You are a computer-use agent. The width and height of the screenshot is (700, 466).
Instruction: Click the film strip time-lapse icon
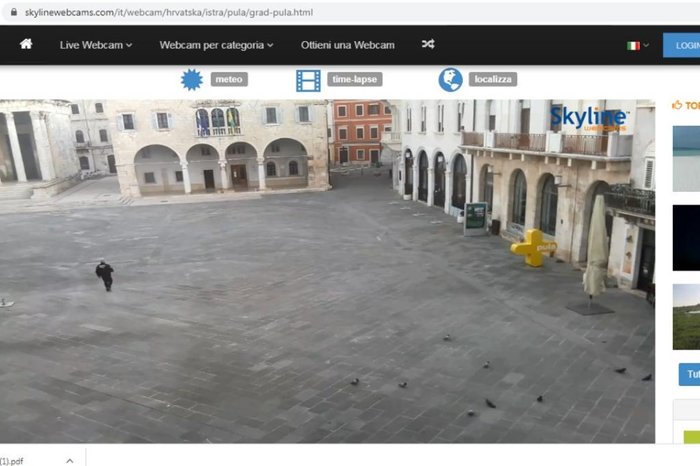coord(308,81)
